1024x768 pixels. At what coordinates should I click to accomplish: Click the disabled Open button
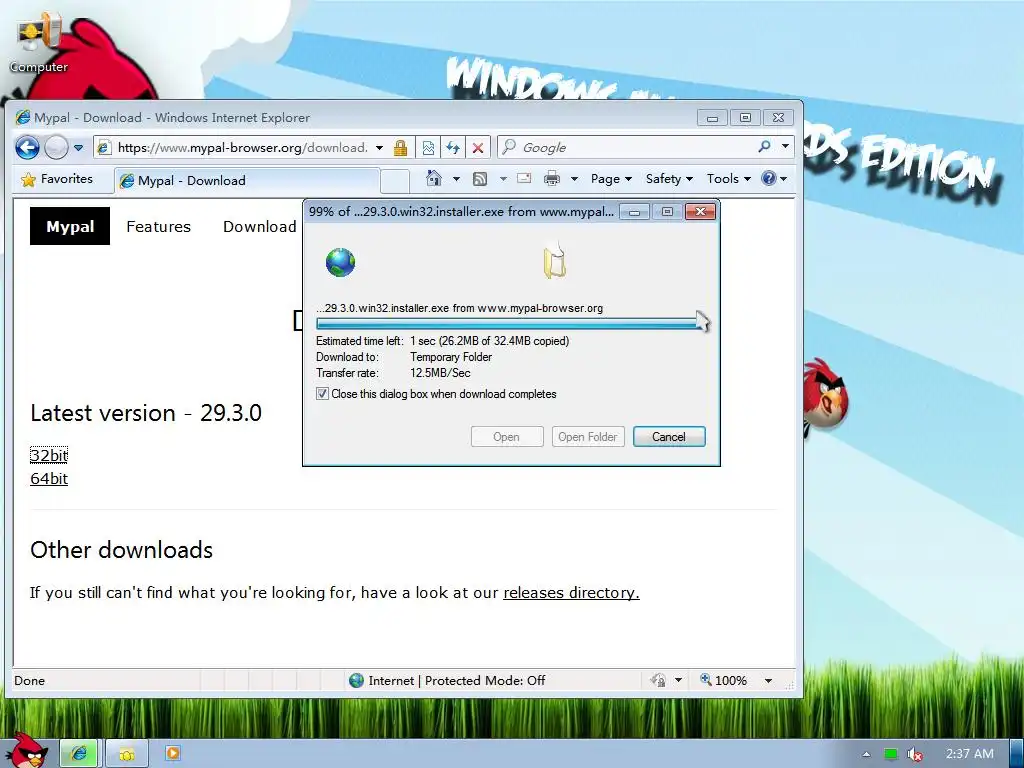(x=507, y=437)
